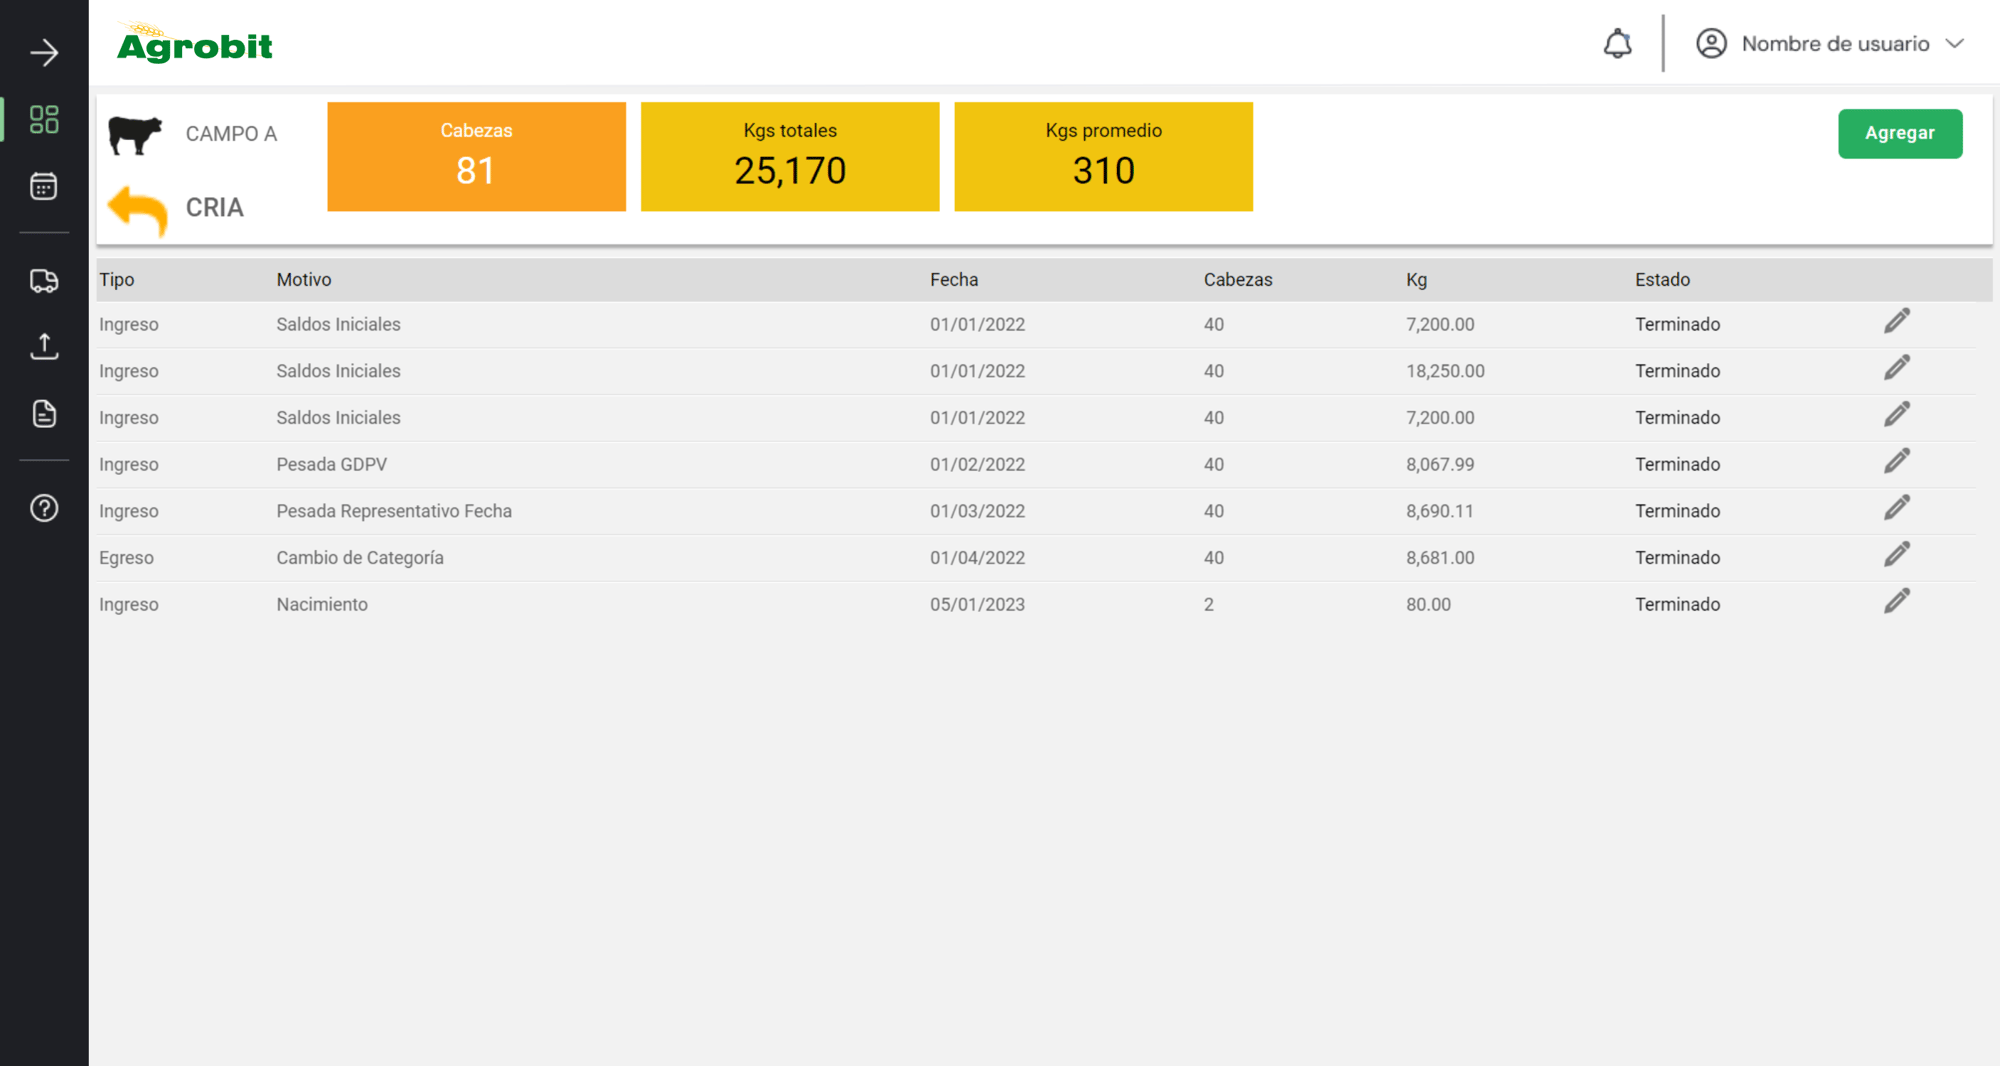Open the dashboard grid icon in sidebar
The height and width of the screenshot is (1066, 2000).
(x=44, y=119)
